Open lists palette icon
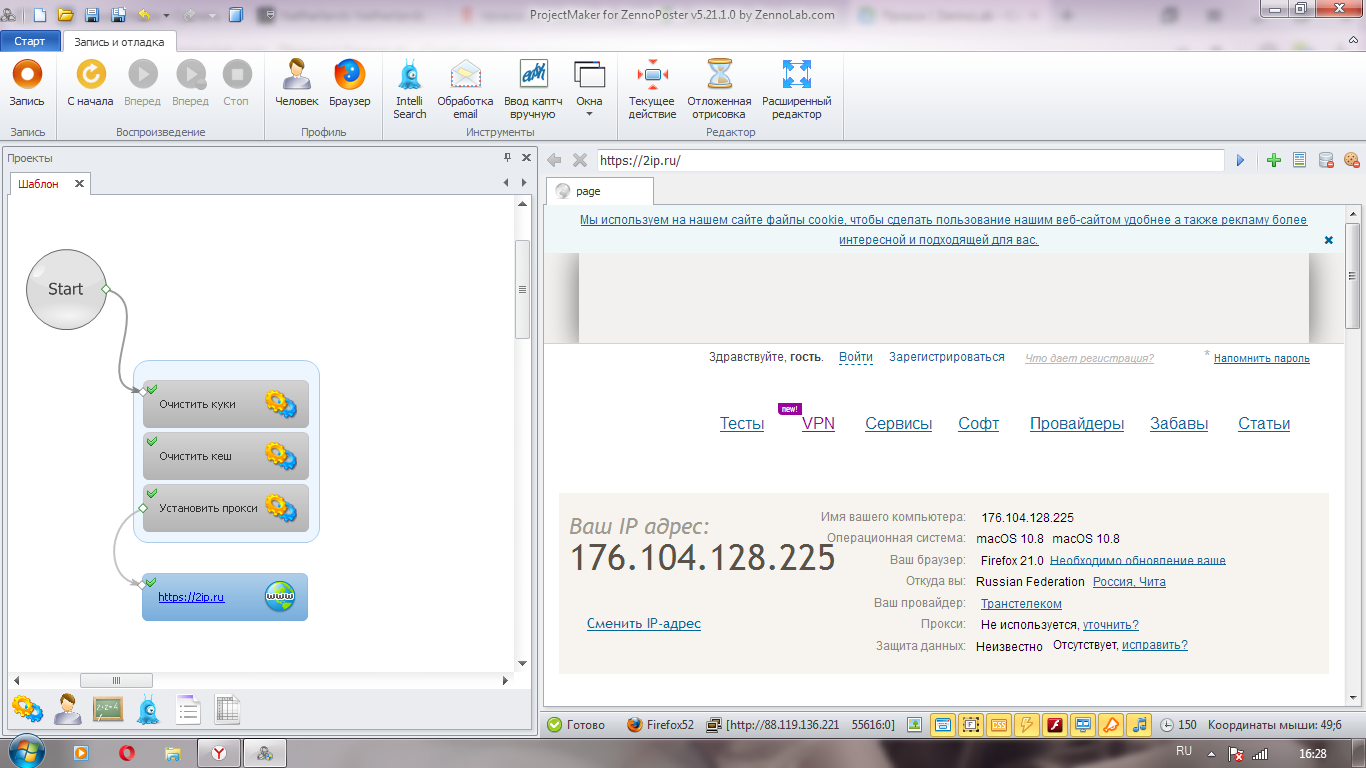 tap(188, 709)
